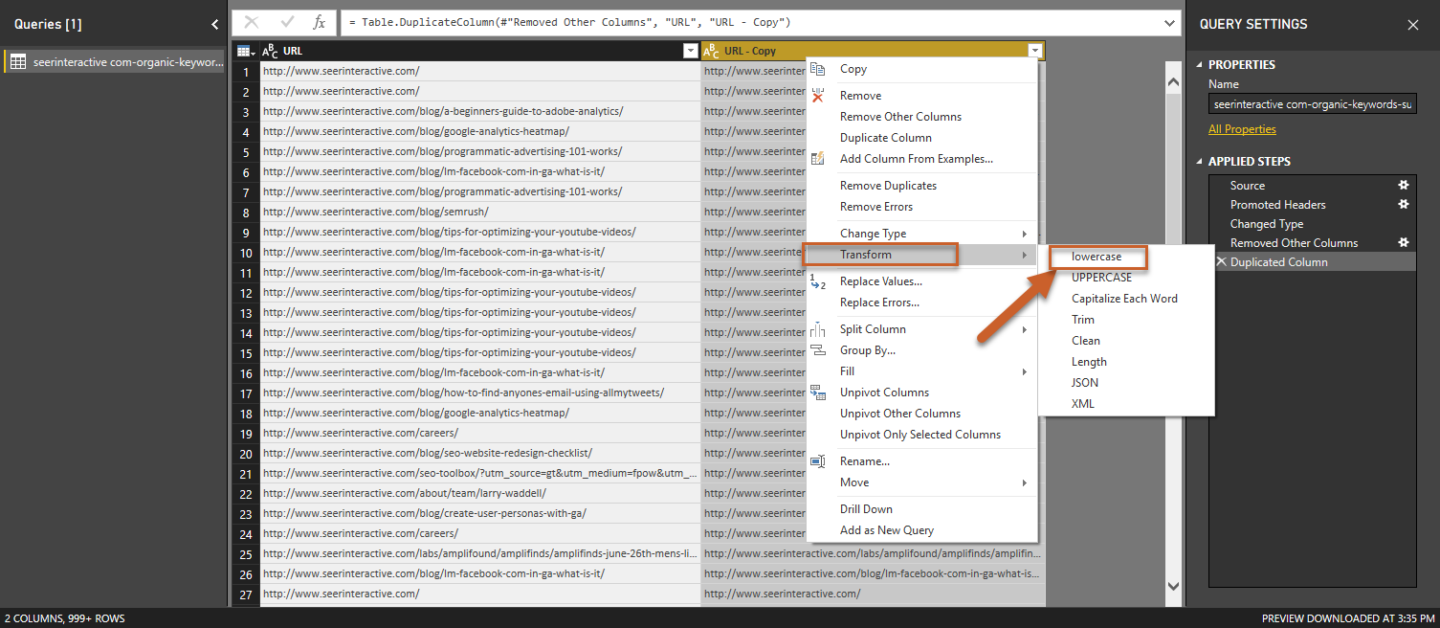Click the fx function icon
The image size is (1440, 628).
(319, 22)
